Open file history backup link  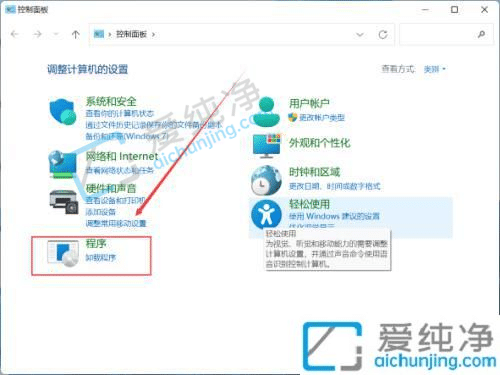[154, 125]
